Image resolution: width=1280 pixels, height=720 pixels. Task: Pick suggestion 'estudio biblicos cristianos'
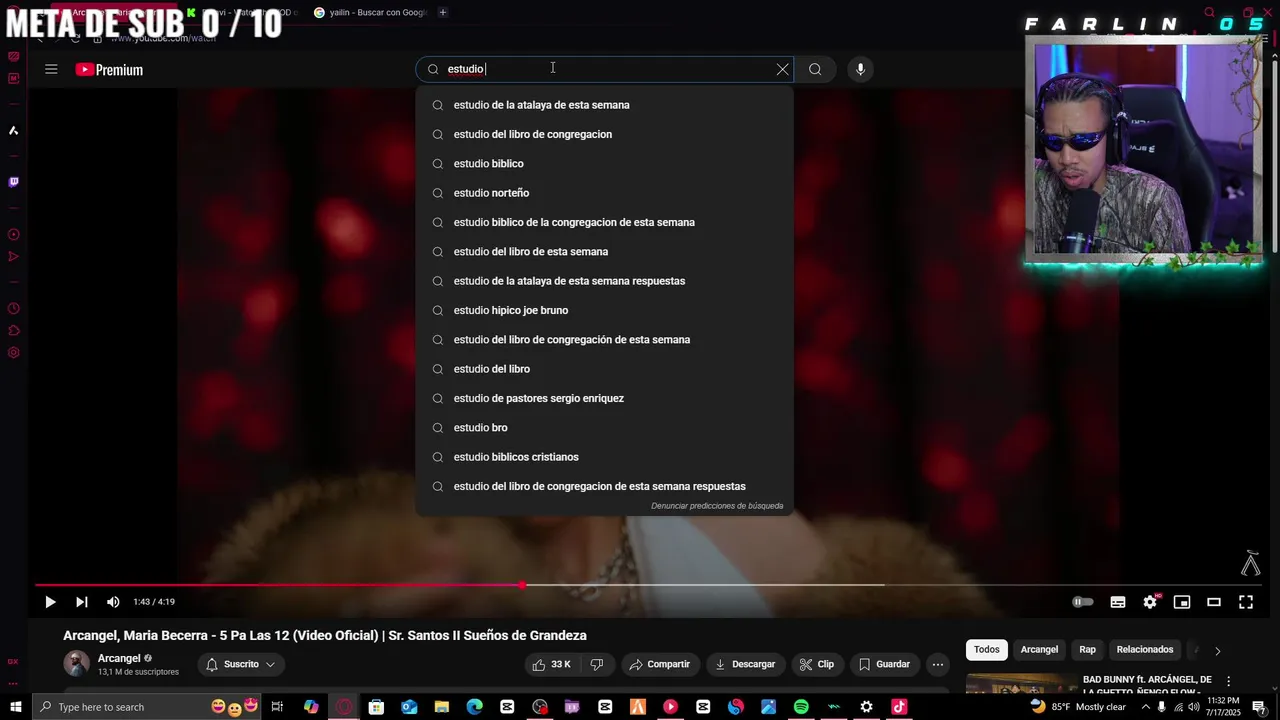pos(605,457)
